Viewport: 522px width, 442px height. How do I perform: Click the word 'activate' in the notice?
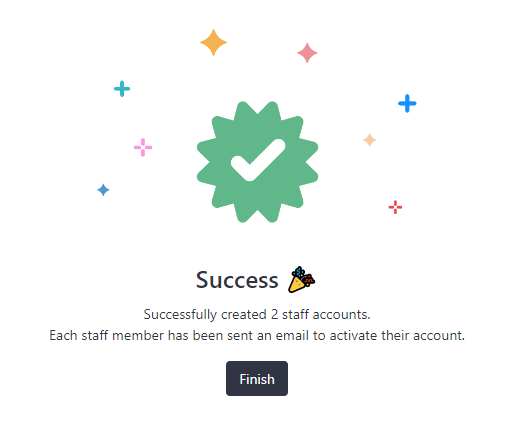click(x=353, y=335)
